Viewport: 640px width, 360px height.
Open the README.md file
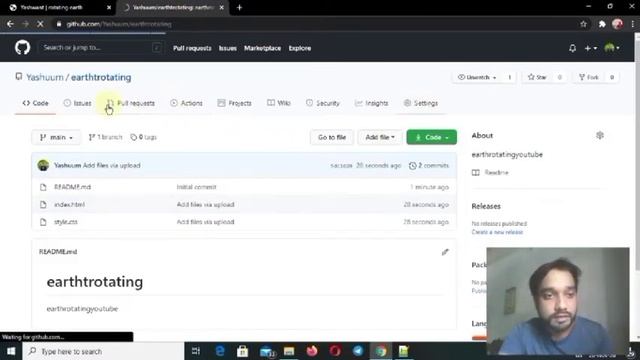point(72,187)
